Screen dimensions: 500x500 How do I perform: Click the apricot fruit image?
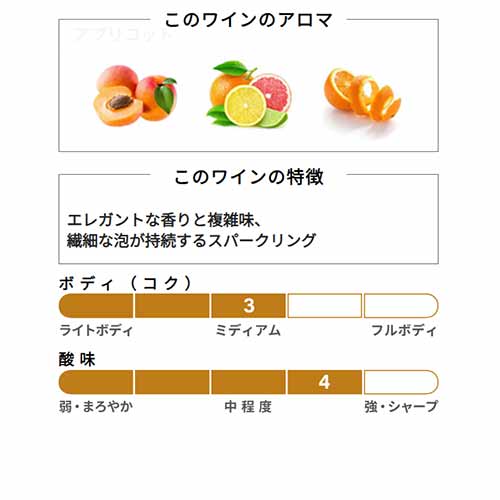135,95
